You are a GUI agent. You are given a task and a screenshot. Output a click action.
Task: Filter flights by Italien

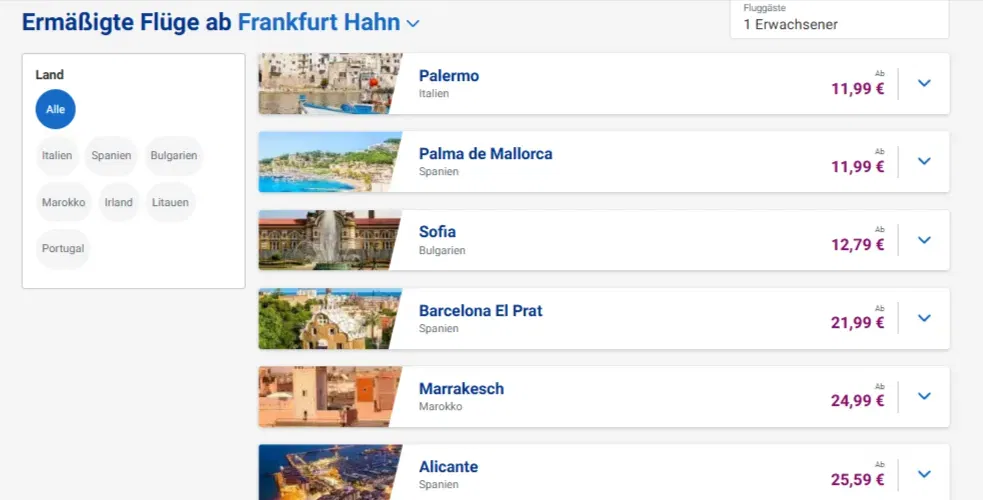coord(57,156)
